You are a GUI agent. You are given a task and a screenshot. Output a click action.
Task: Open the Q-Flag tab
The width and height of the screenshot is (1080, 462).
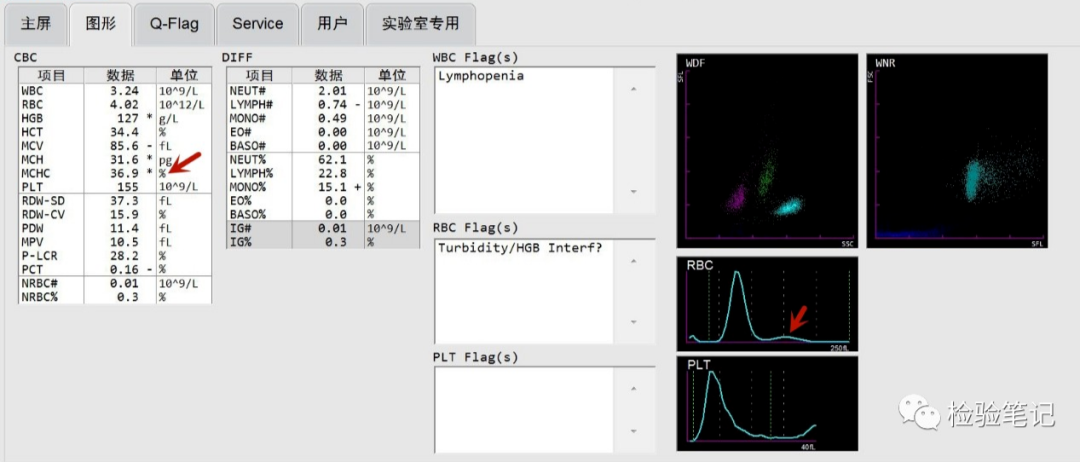(x=174, y=23)
